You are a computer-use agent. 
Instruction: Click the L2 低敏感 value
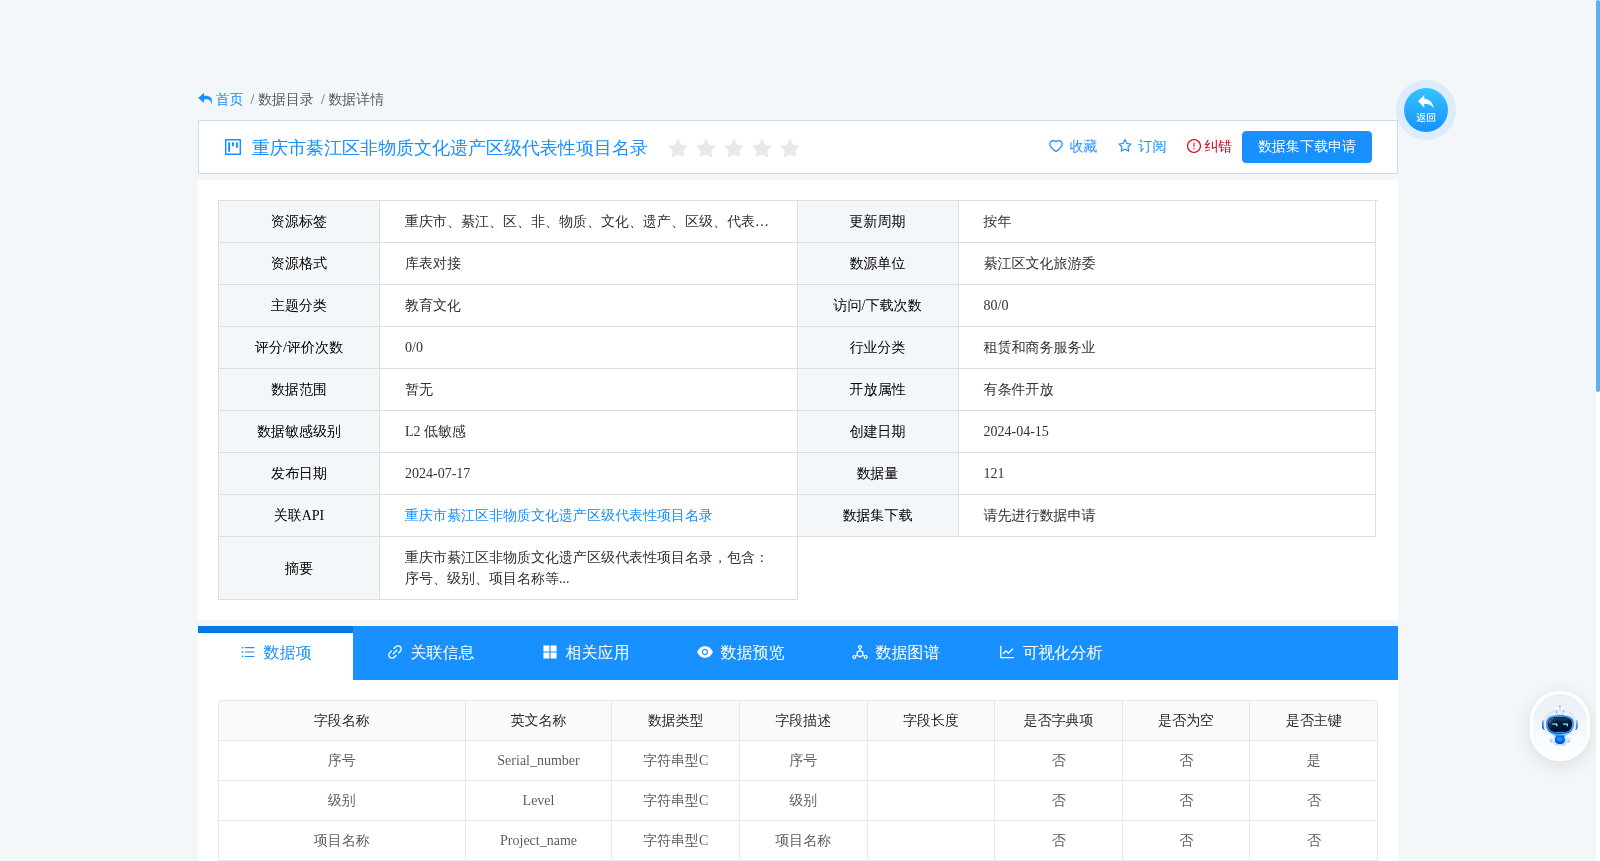coord(436,432)
